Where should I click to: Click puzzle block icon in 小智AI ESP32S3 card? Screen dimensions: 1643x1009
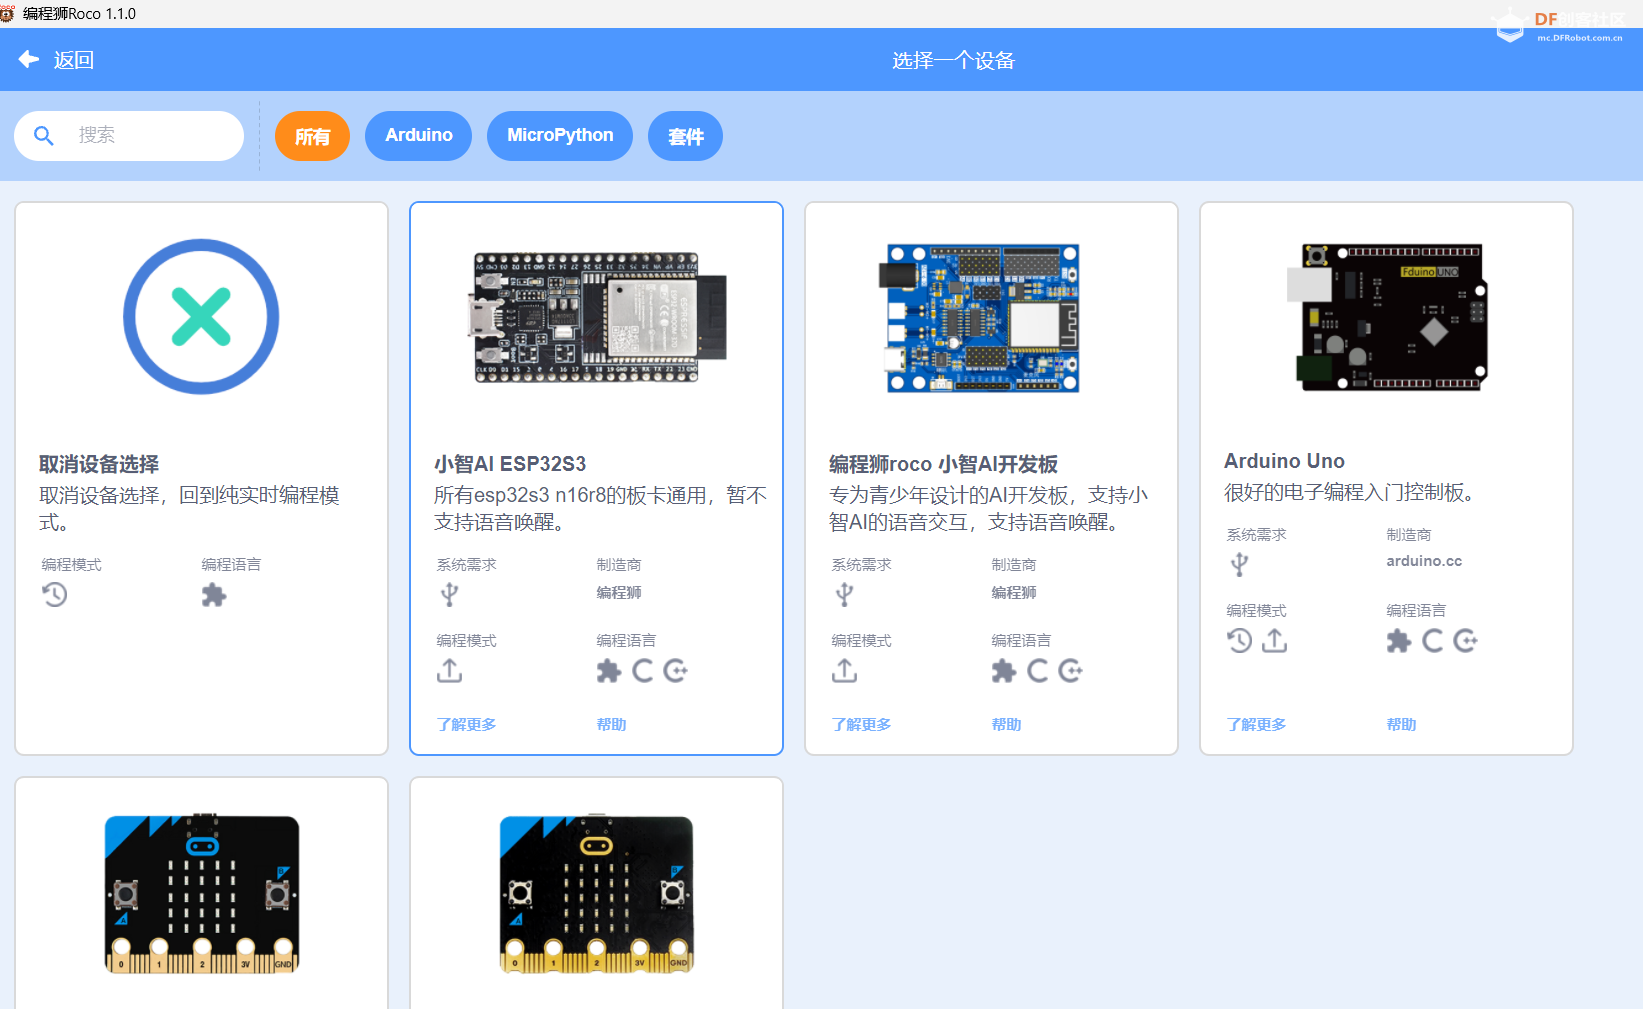coord(609,671)
